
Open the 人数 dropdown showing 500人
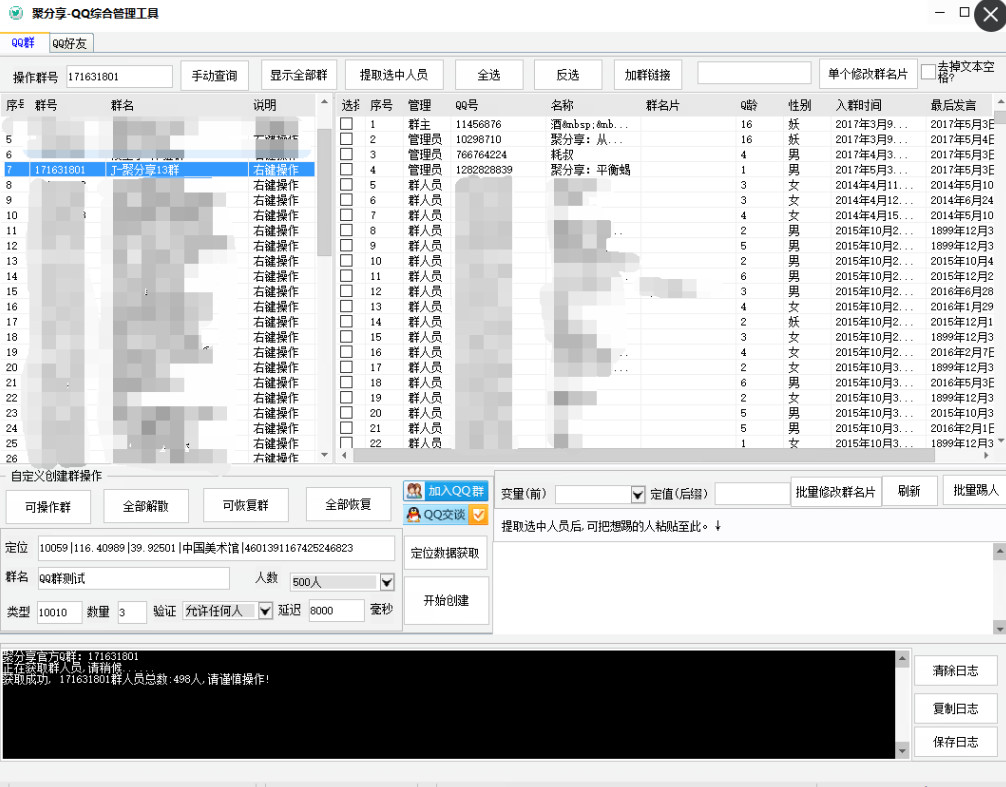(342, 582)
